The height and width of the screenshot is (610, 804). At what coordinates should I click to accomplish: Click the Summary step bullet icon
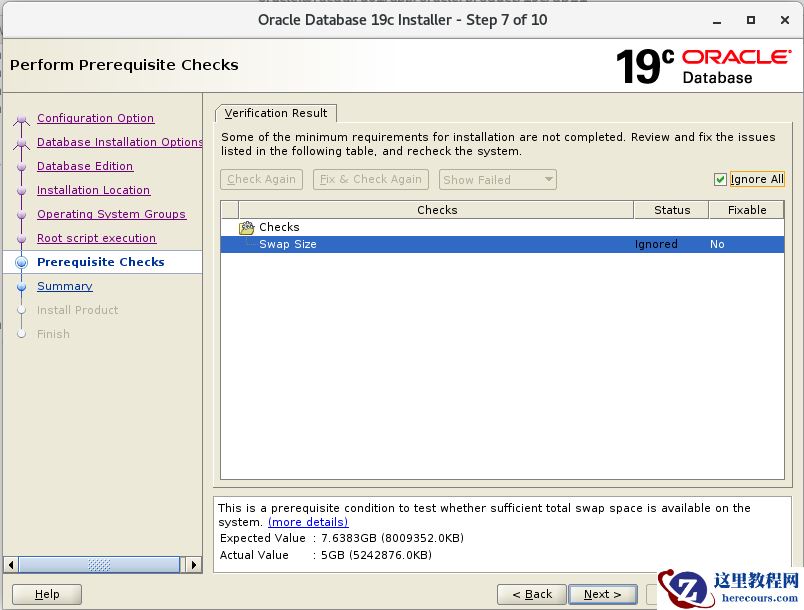point(22,287)
